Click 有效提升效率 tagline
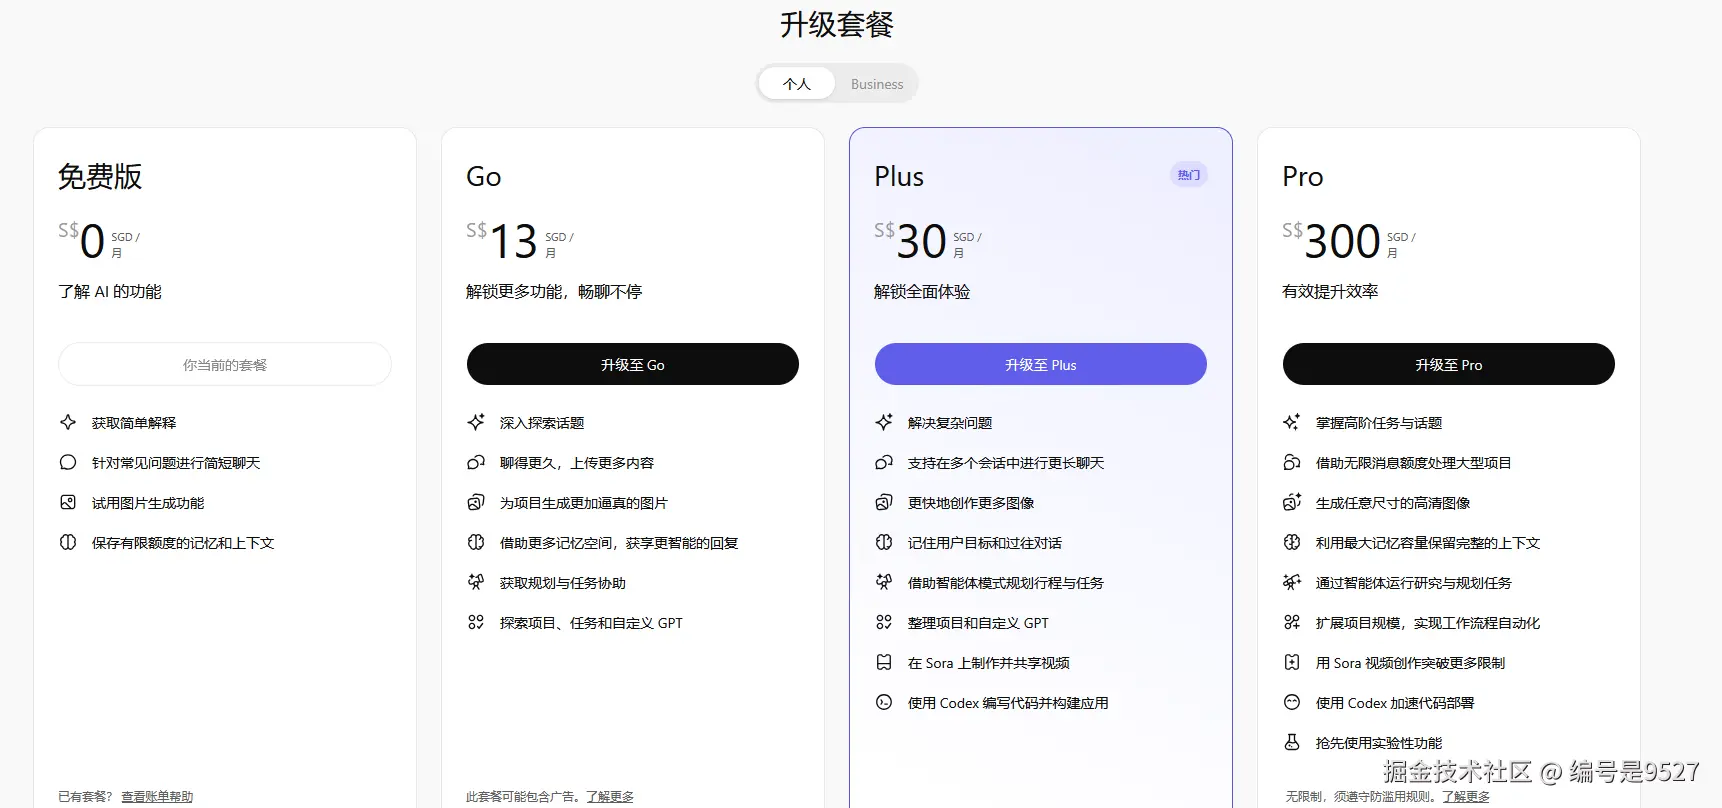This screenshot has width=1722, height=808. tap(1330, 292)
